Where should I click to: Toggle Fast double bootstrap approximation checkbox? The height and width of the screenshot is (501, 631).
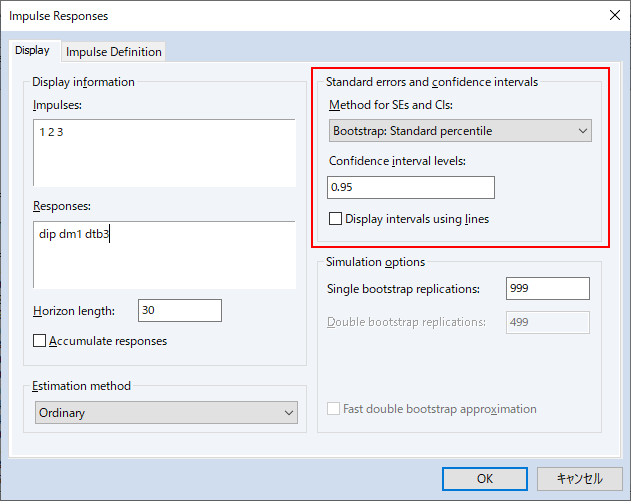pos(333,409)
